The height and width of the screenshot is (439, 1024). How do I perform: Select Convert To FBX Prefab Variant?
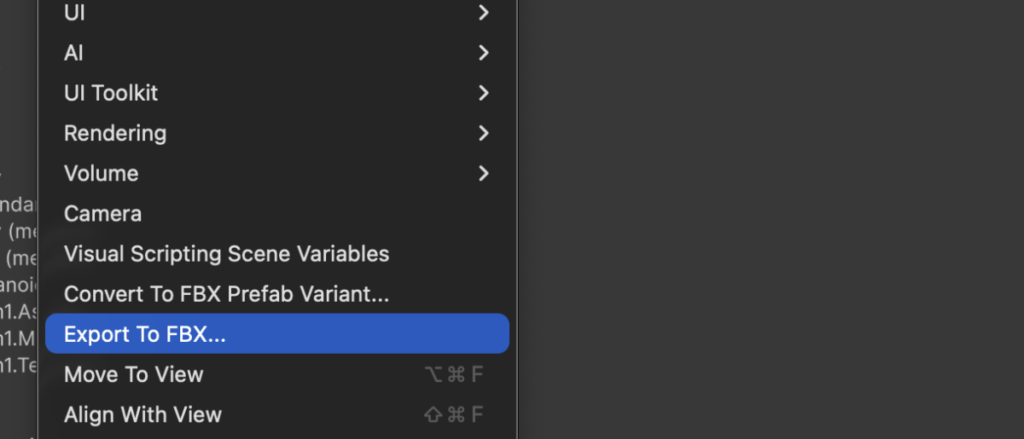point(226,294)
